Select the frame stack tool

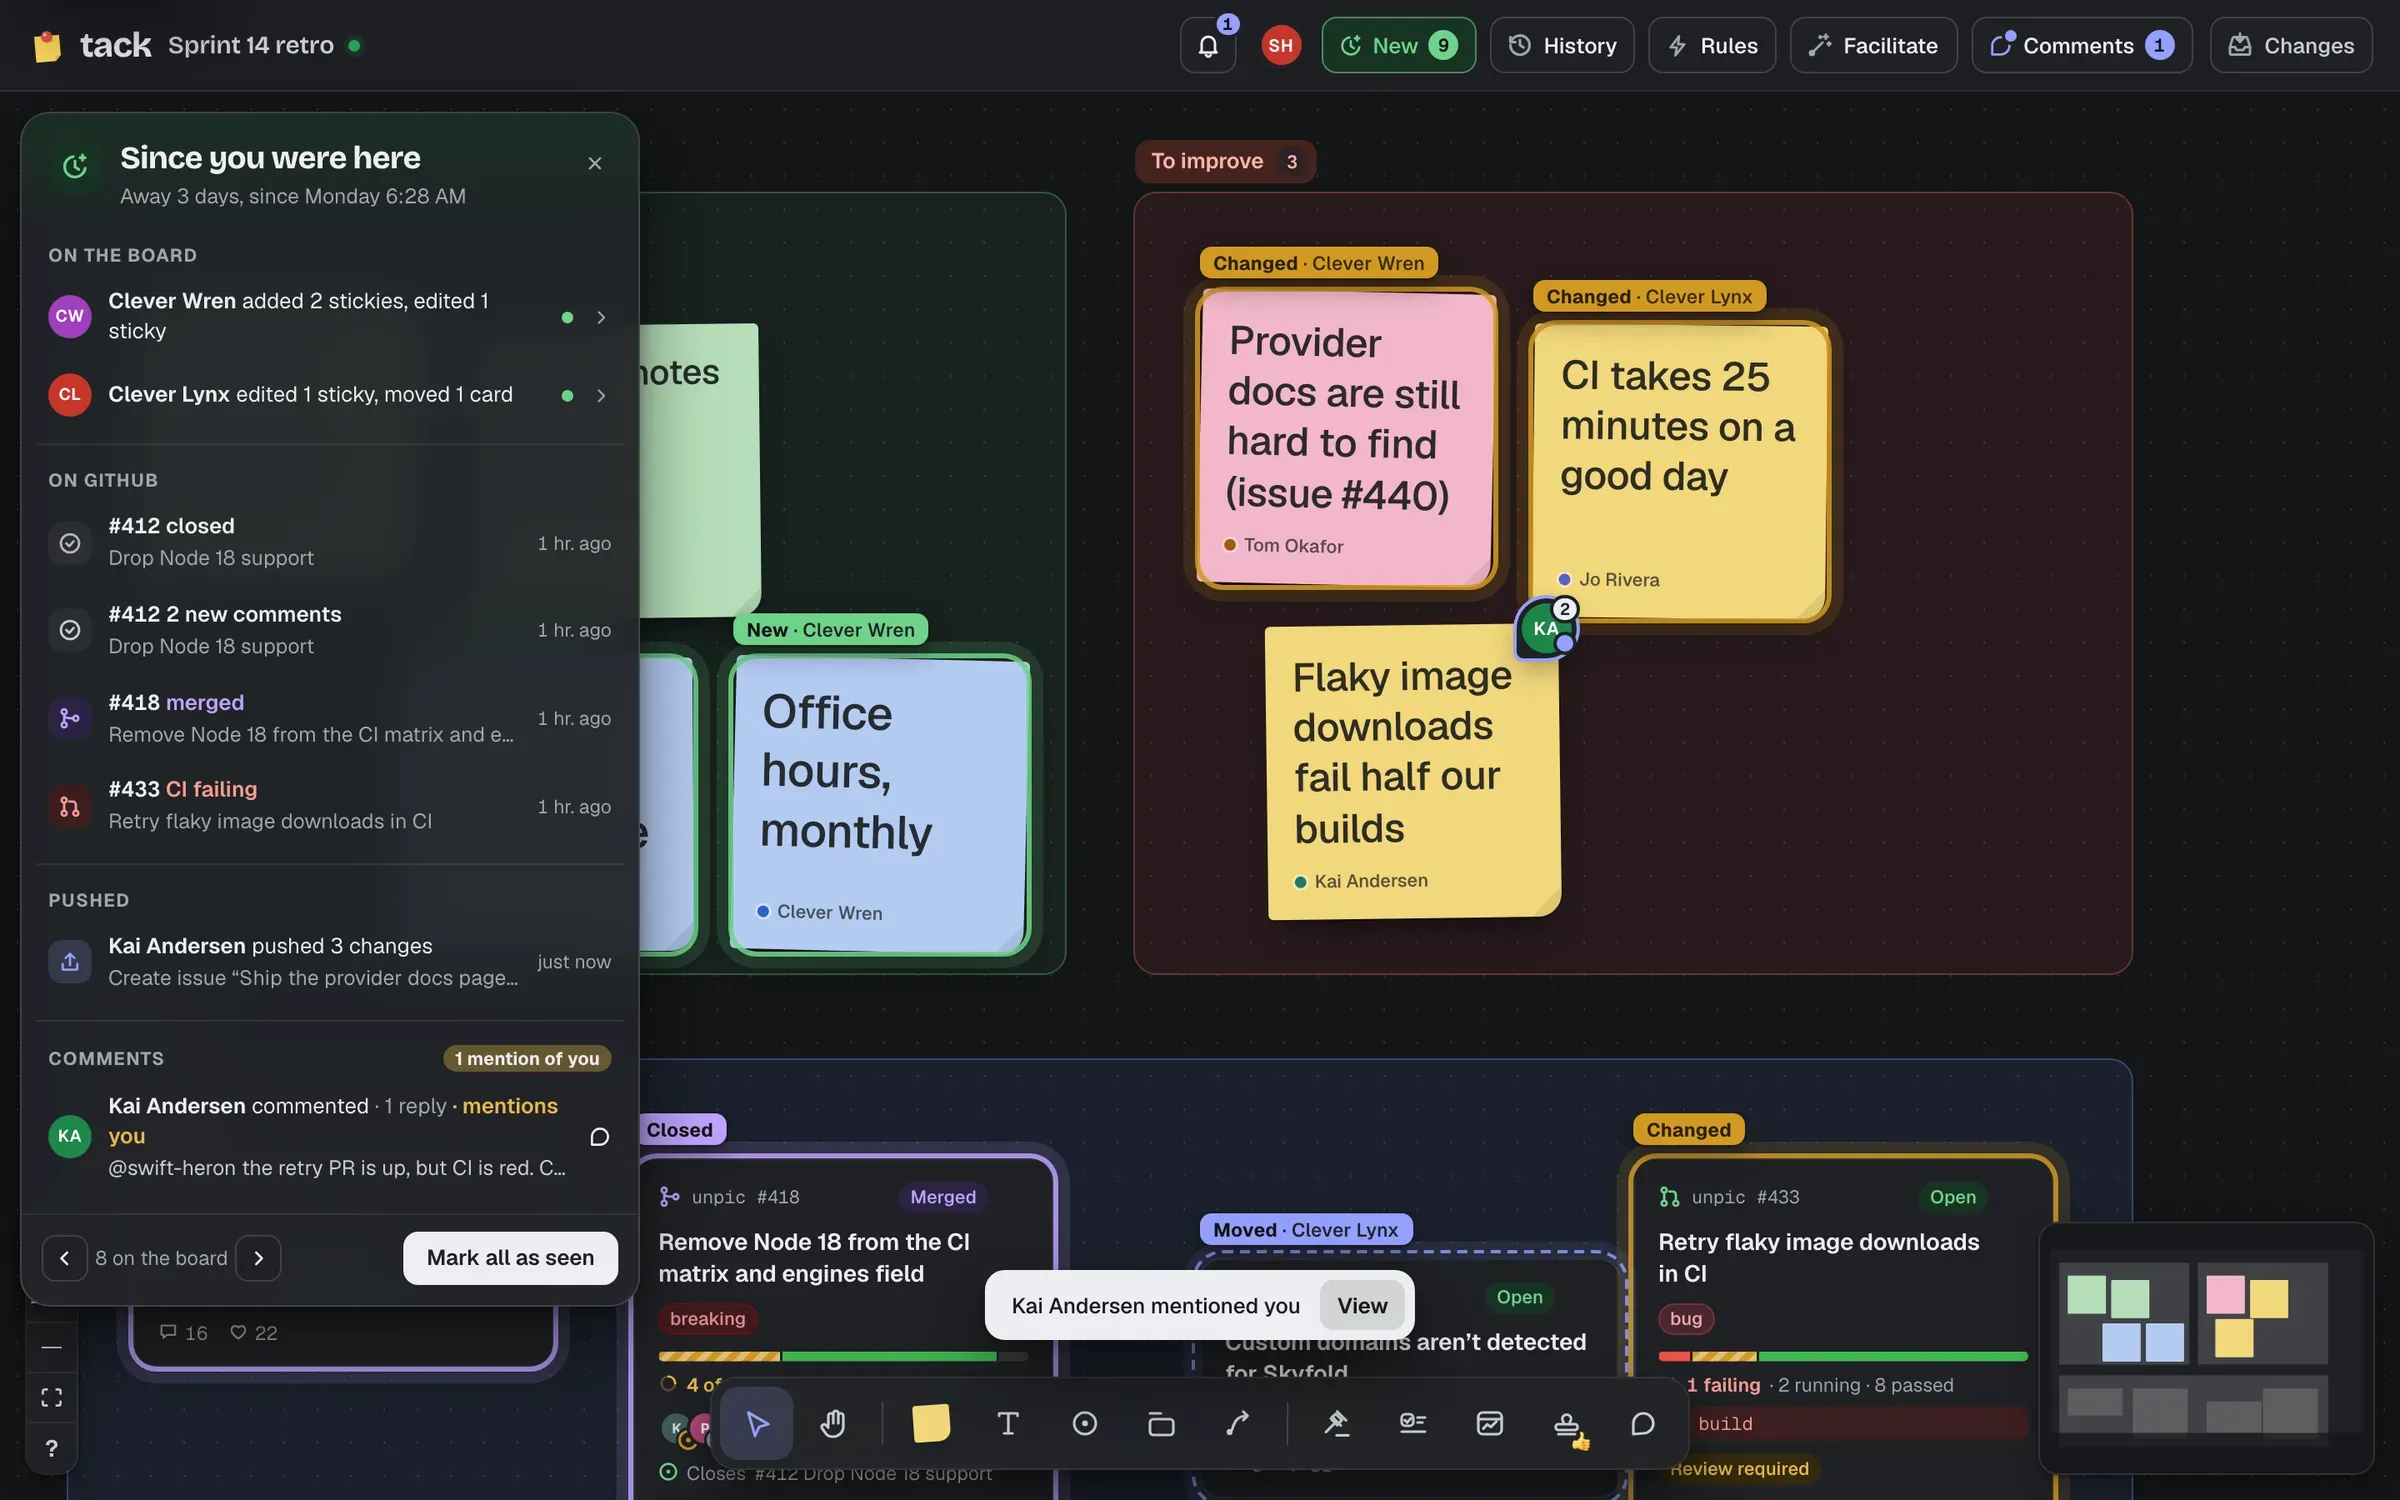click(x=1161, y=1423)
